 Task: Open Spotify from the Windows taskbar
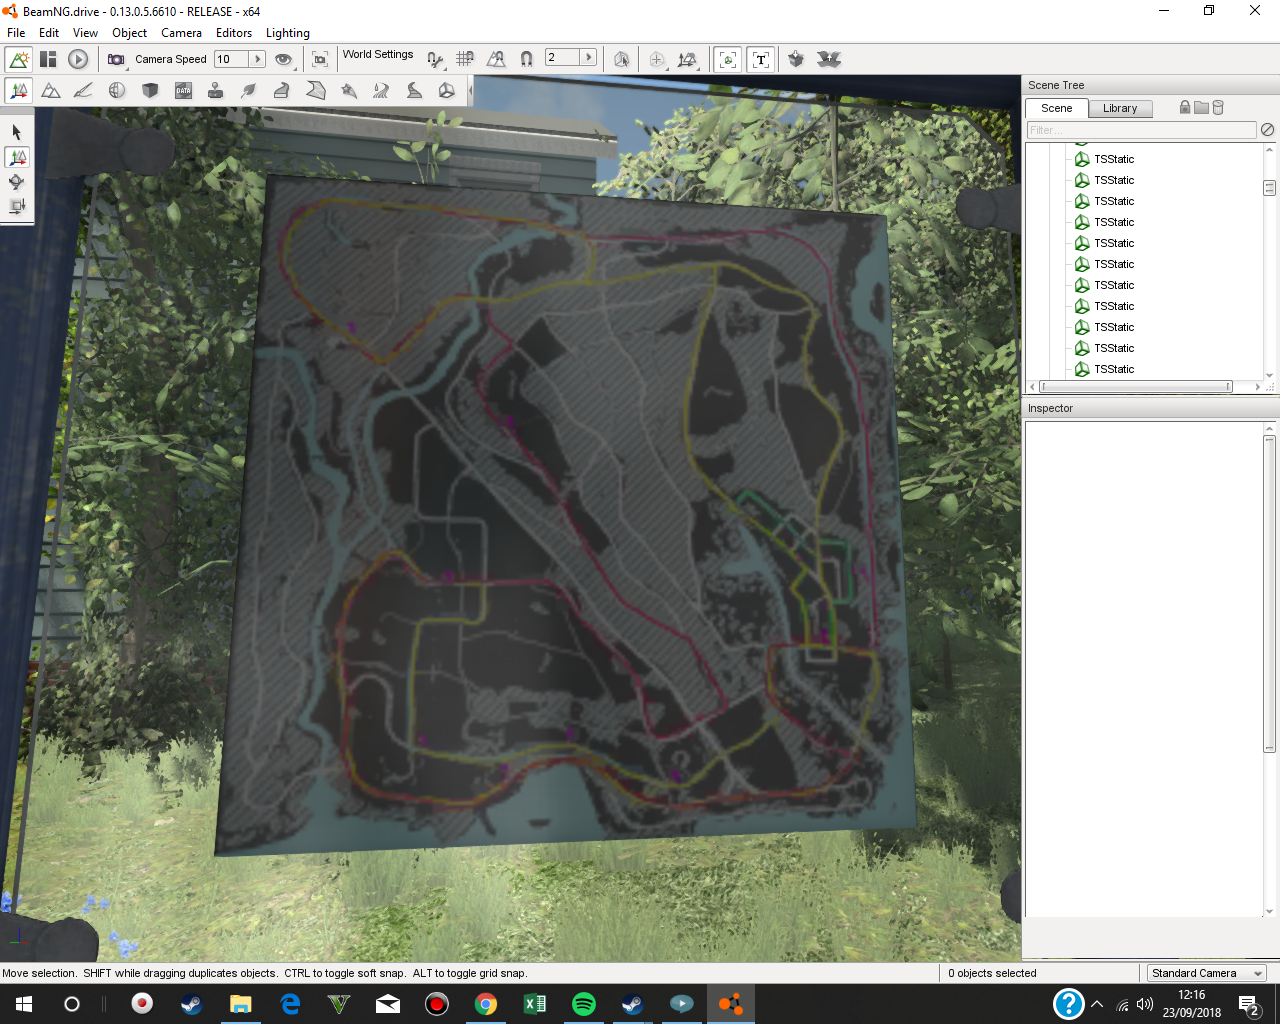pyautogui.click(x=584, y=1004)
